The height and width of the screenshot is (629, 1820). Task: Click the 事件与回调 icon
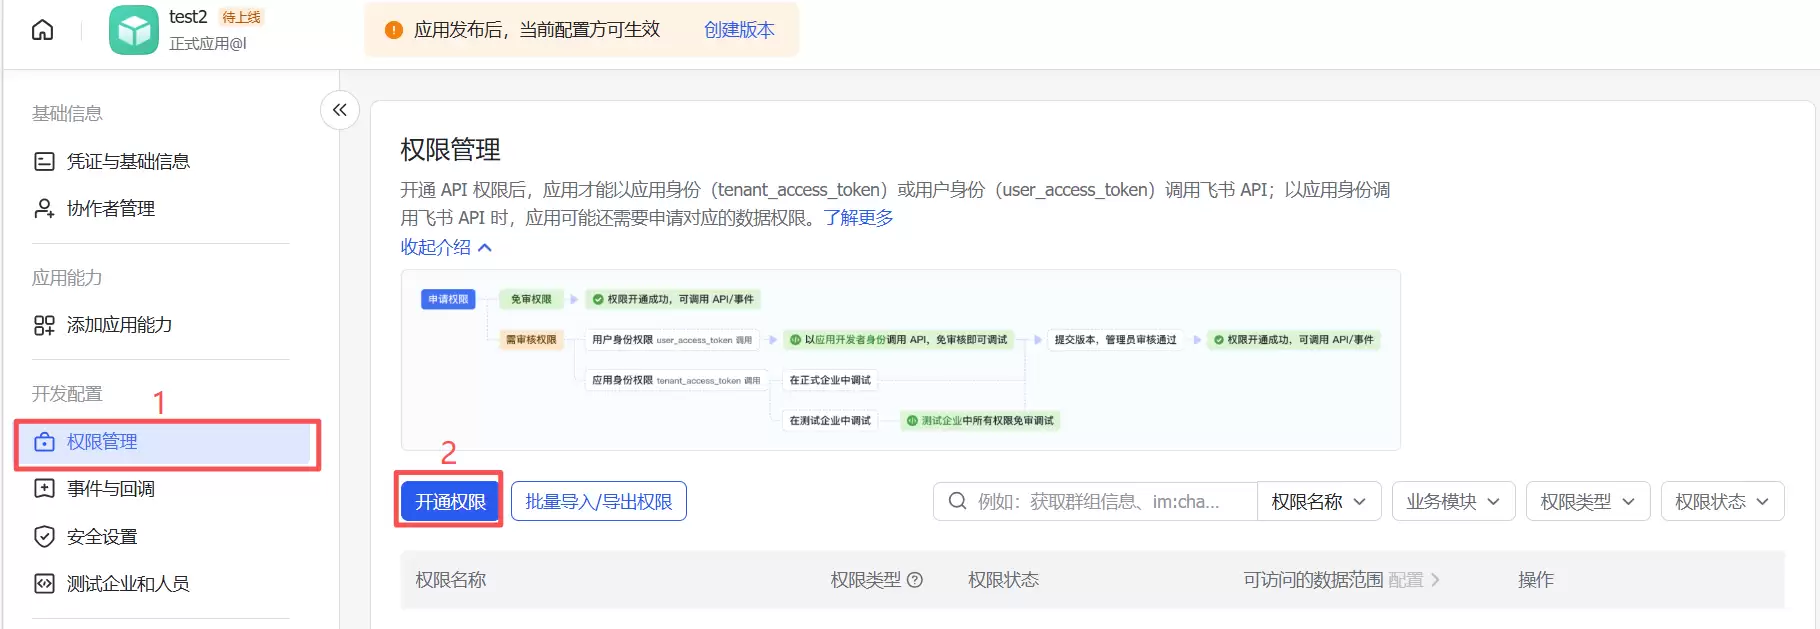[x=44, y=489]
